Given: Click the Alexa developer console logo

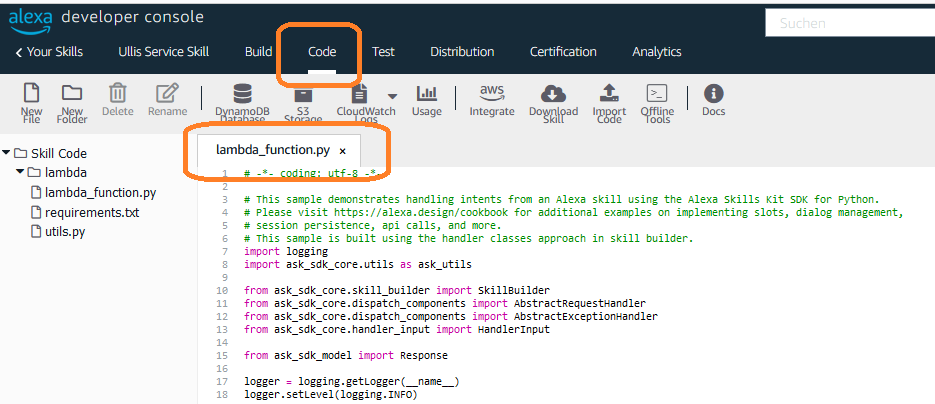Looking at the screenshot, I should (x=106, y=20).
